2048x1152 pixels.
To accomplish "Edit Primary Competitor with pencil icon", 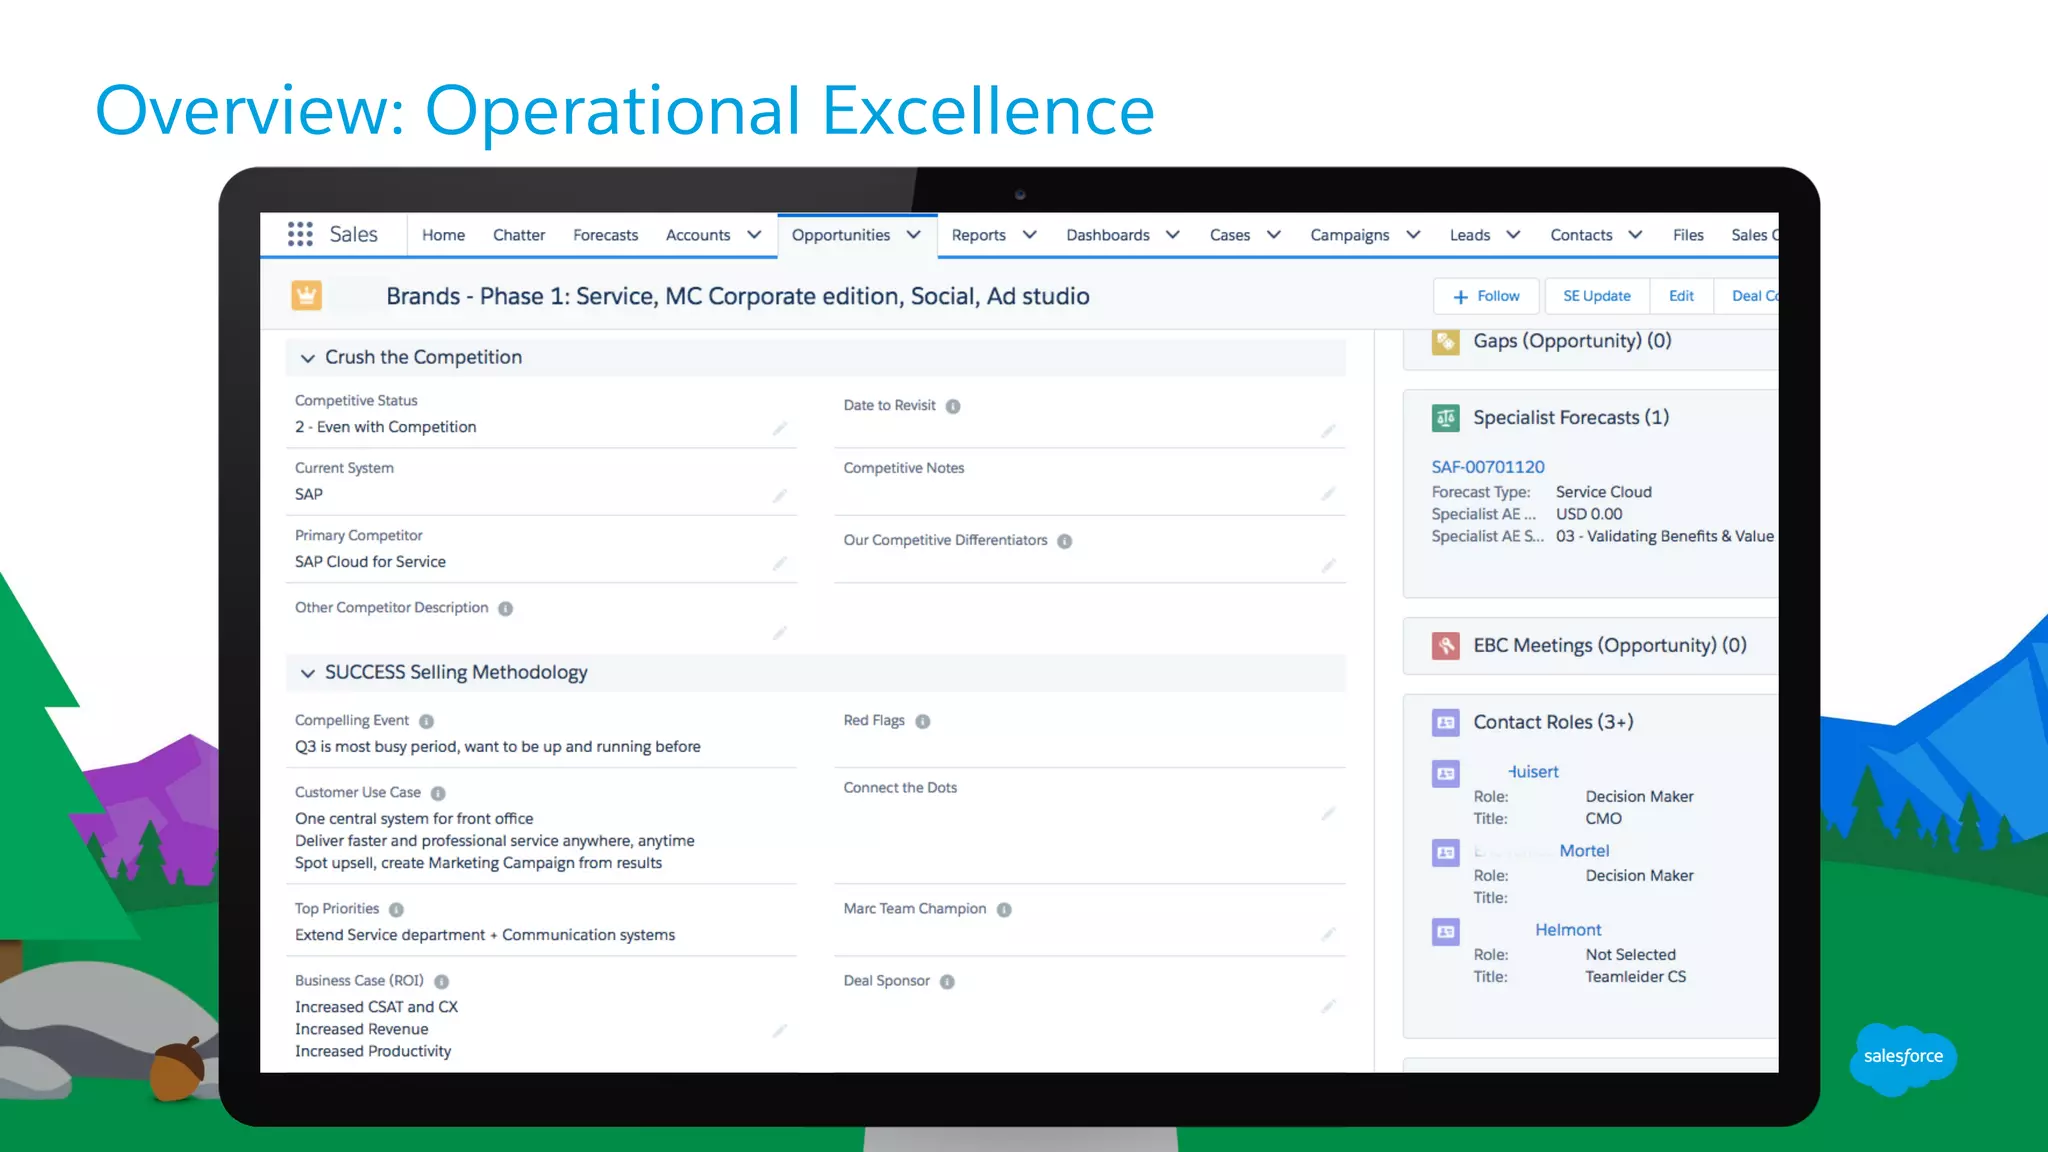I will point(780,563).
